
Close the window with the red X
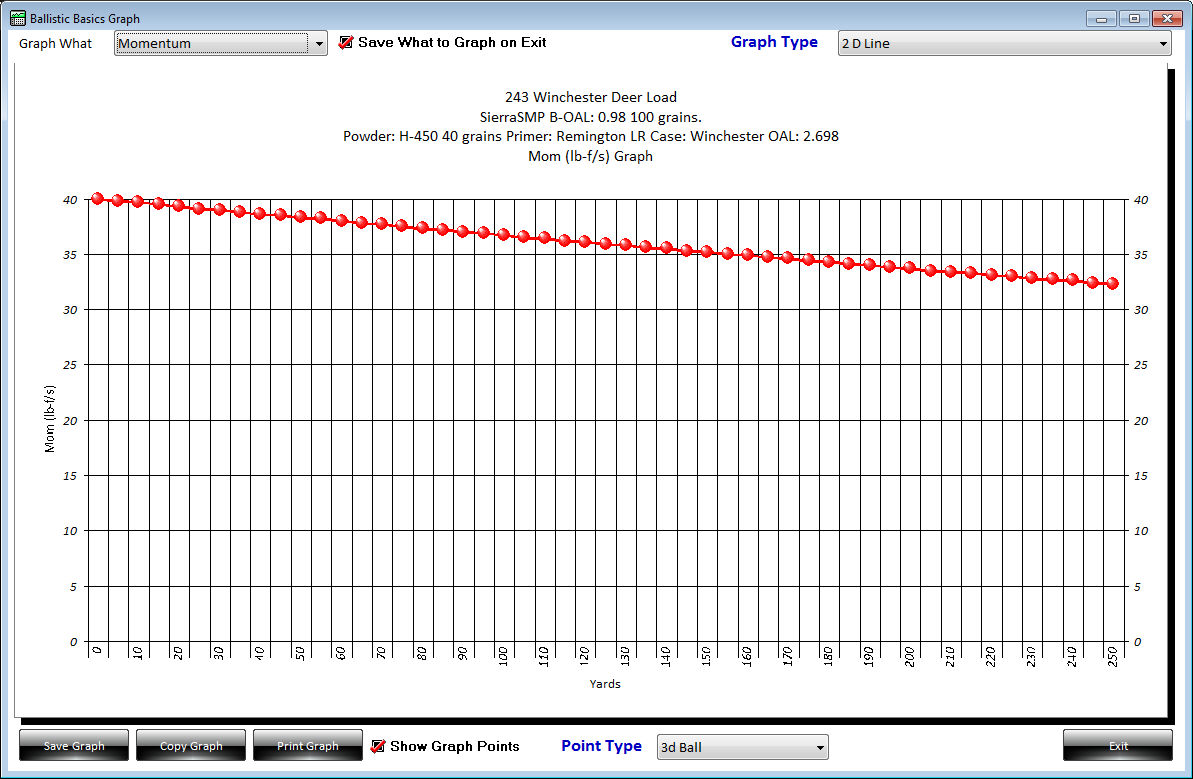click(1166, 18)
